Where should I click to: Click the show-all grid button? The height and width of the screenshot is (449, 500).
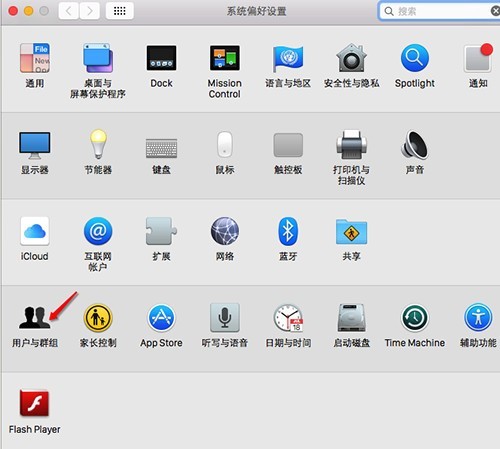[120, 11]
